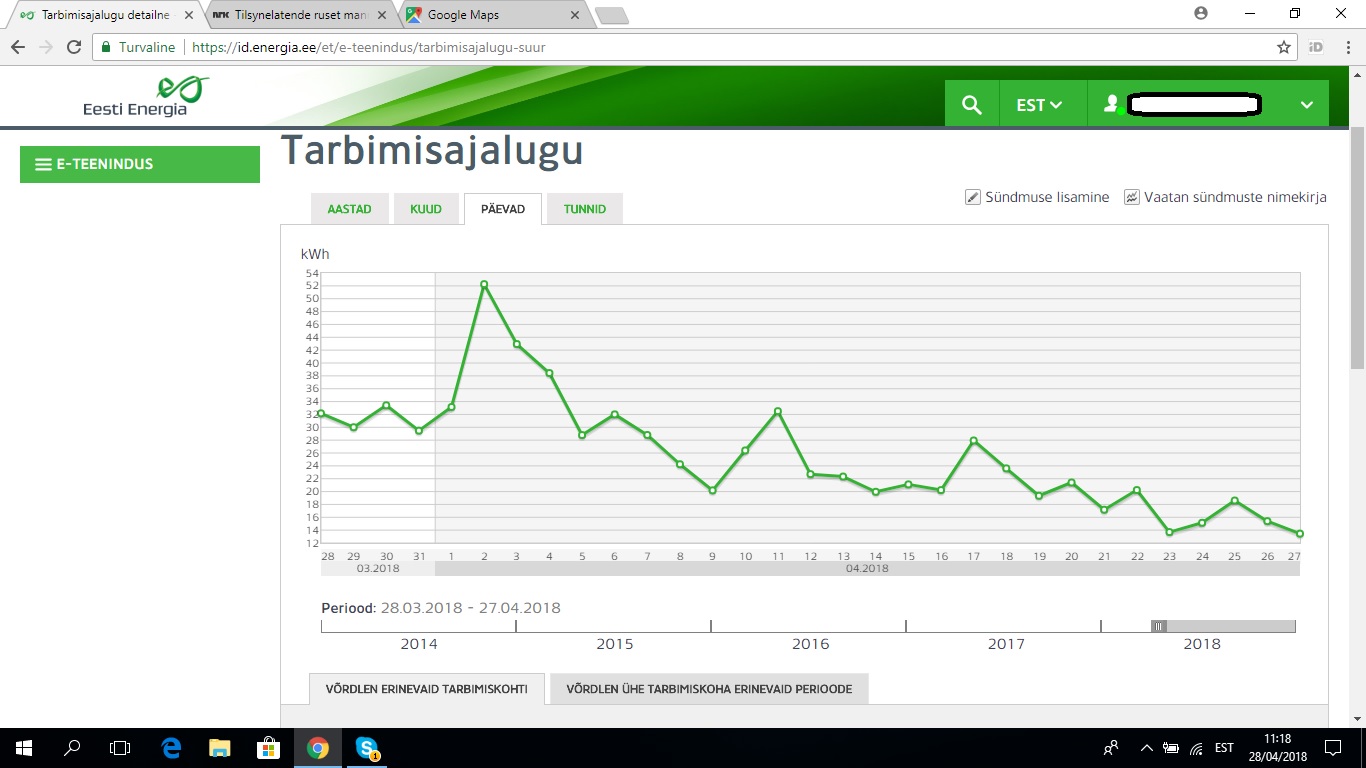Expand the E-TEENINDUS hamburger menu

click(43, 164)
